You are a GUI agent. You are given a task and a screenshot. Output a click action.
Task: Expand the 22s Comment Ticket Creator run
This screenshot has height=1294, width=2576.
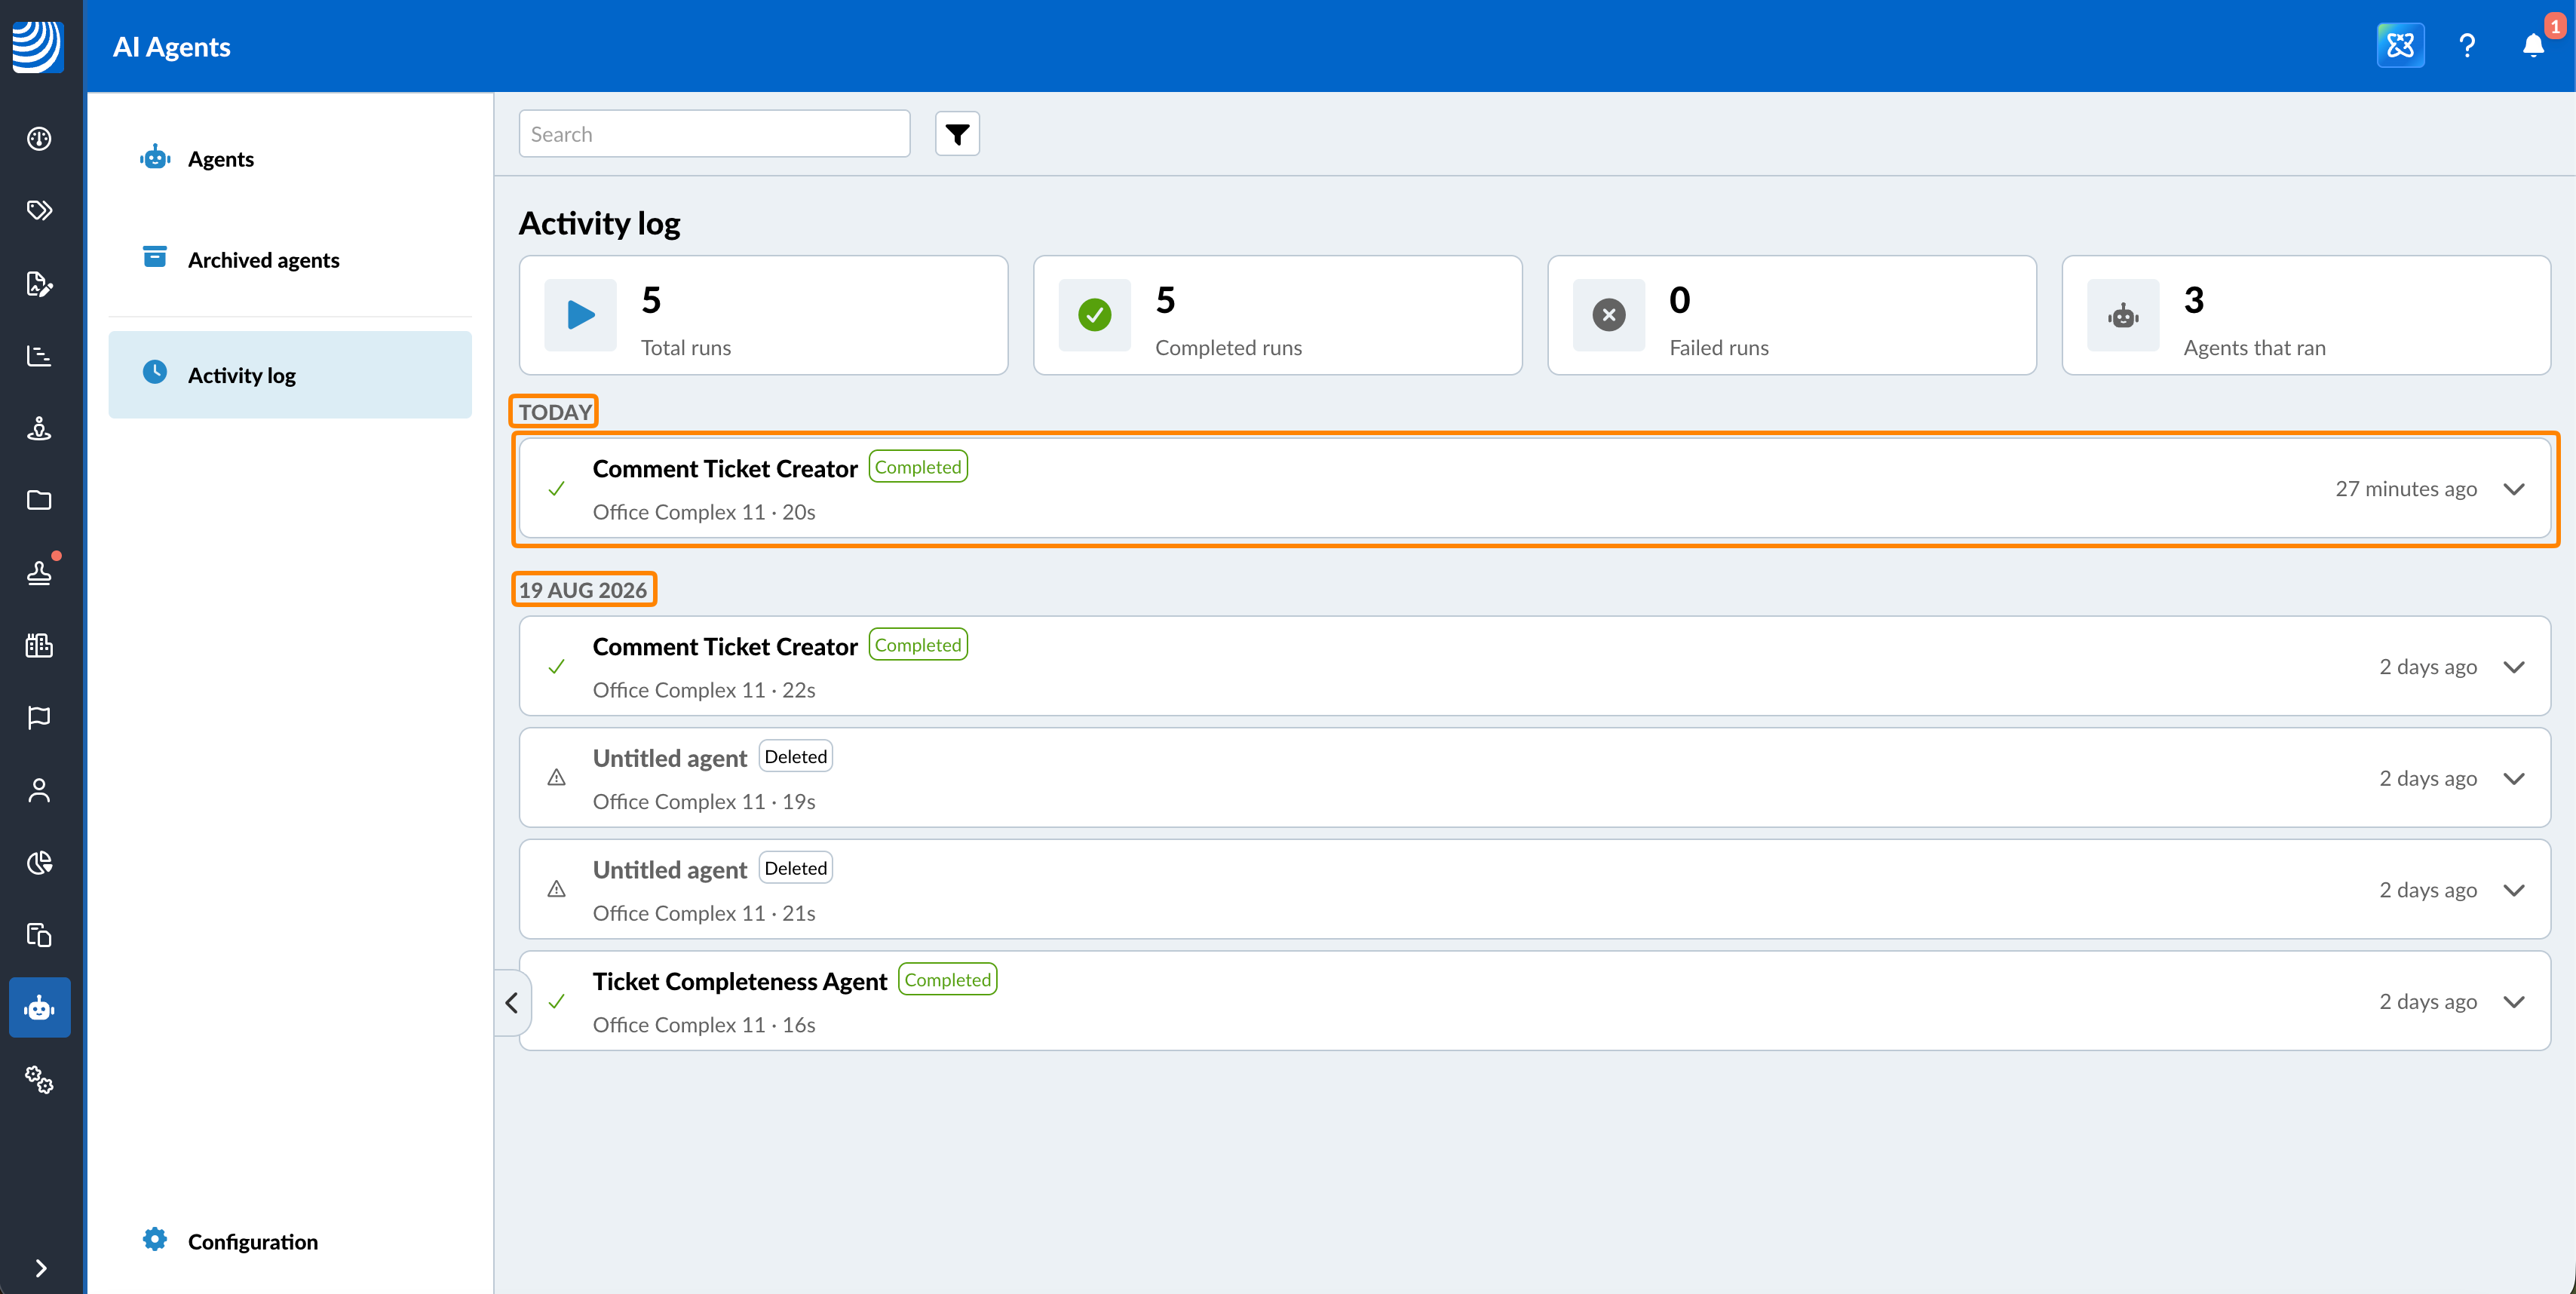2513,667
